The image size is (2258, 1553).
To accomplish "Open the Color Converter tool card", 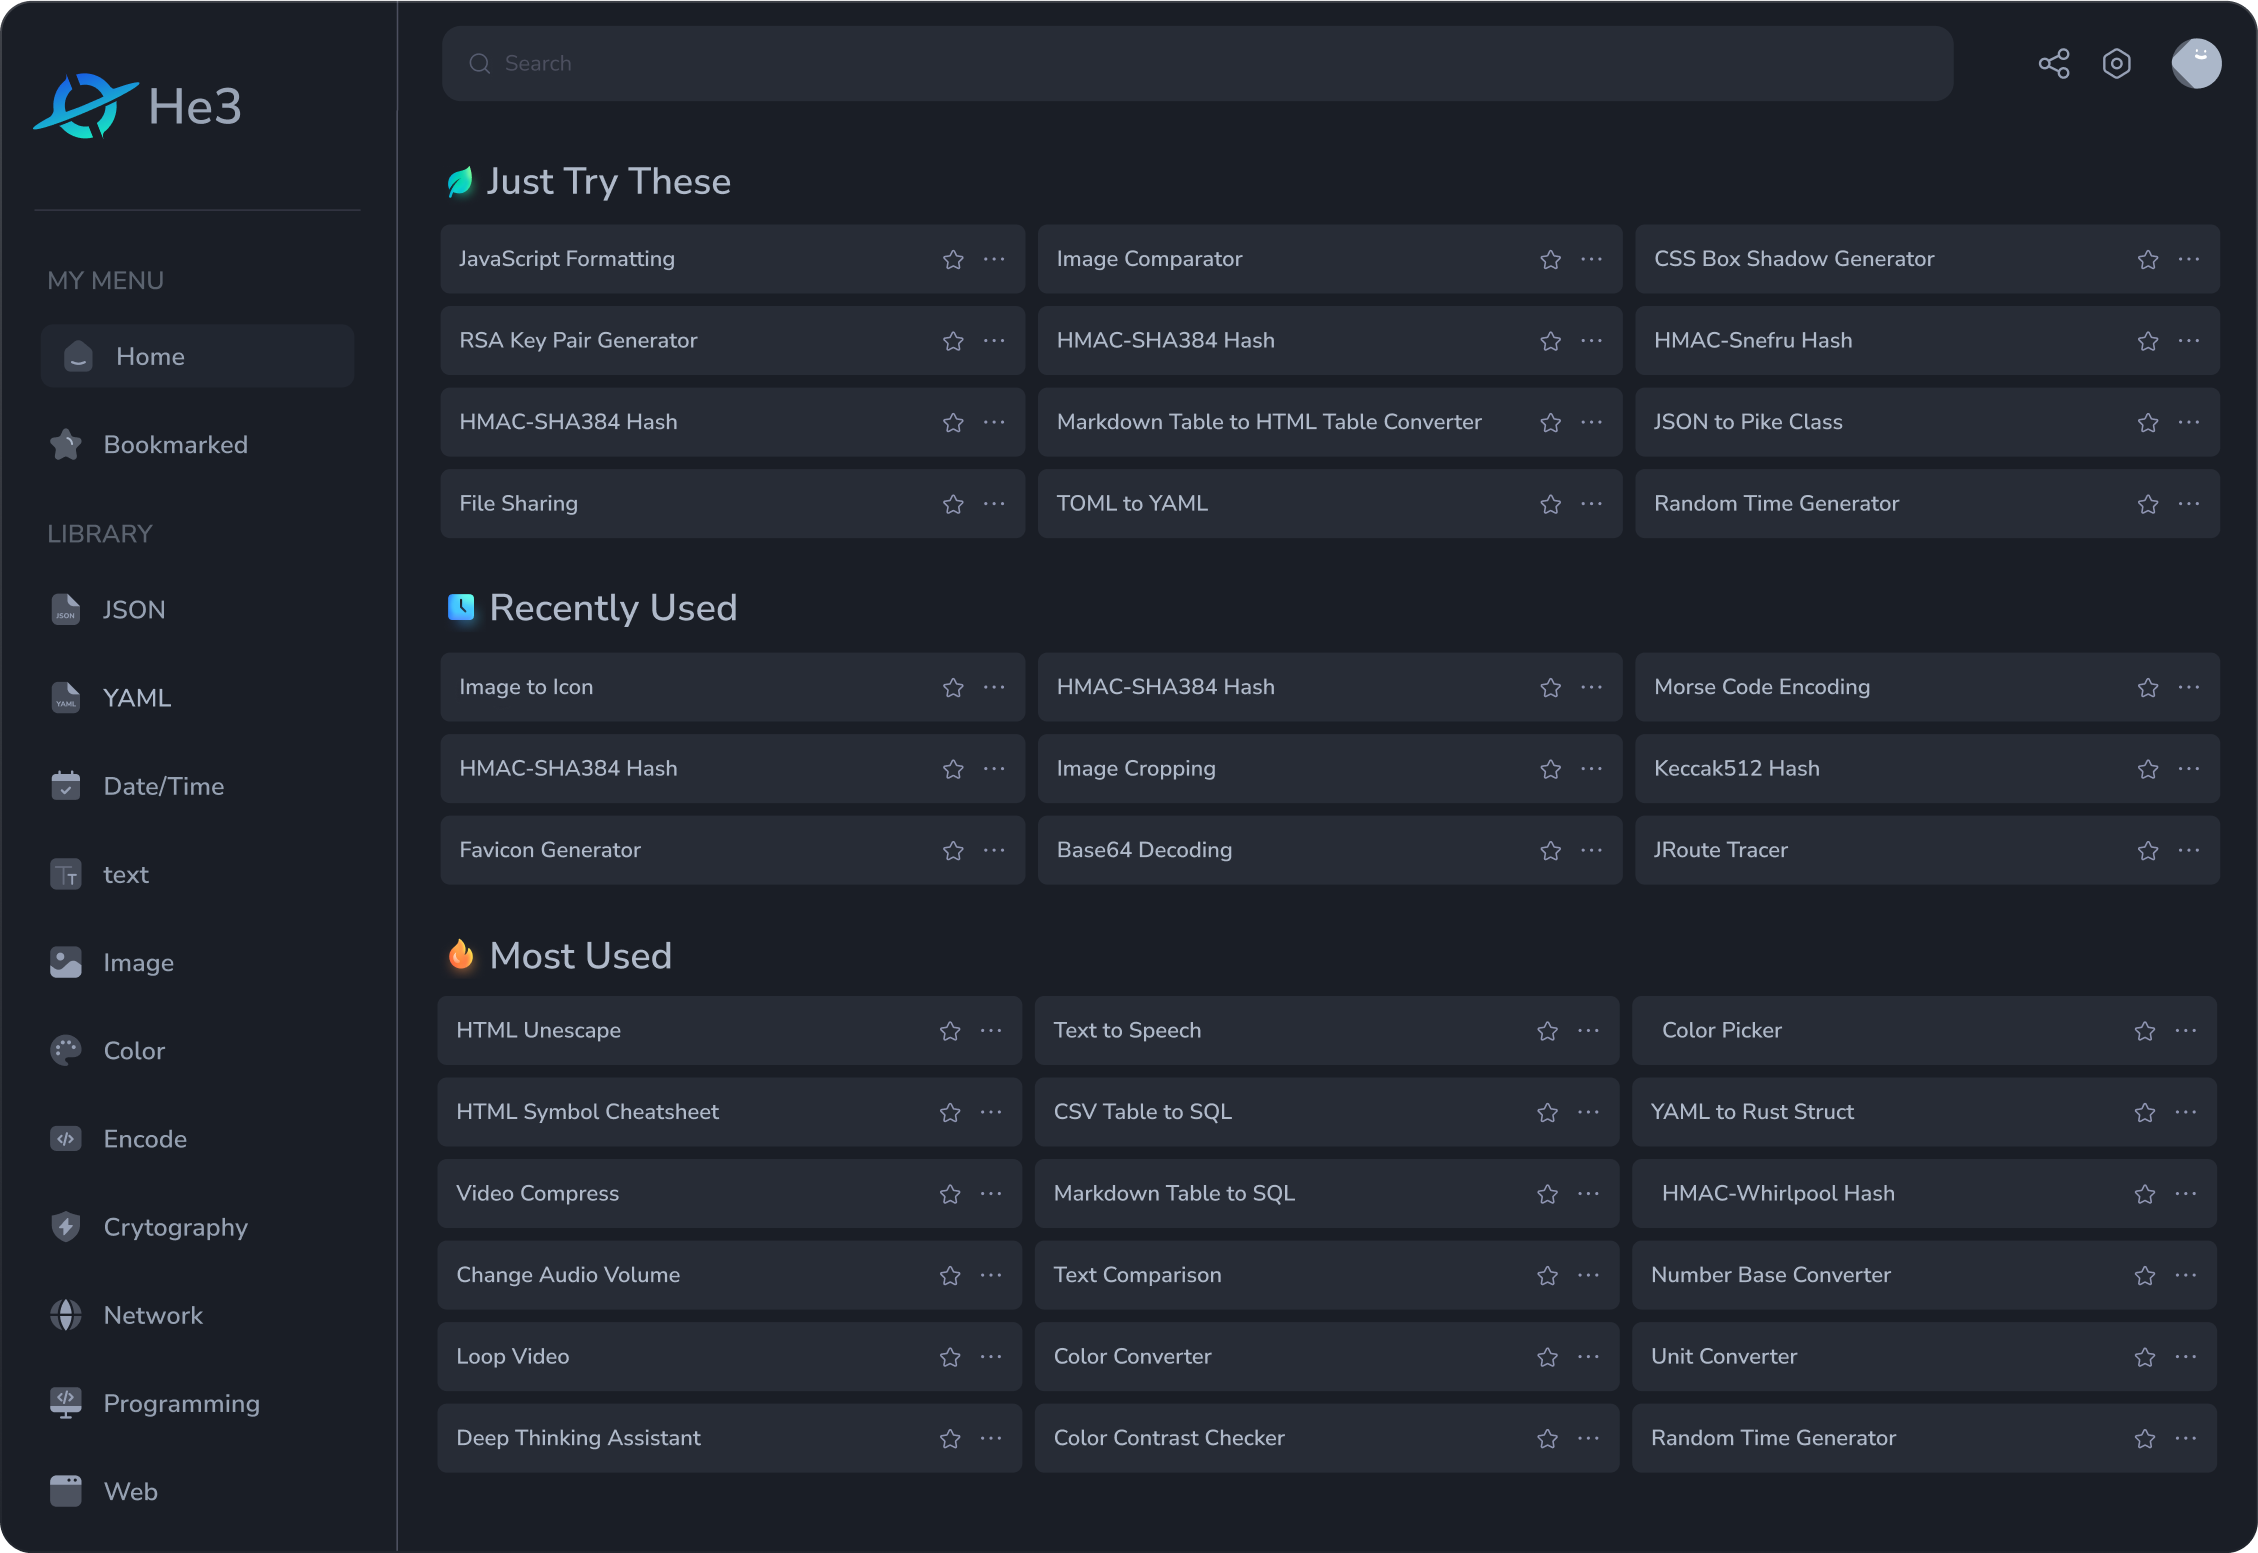I will 1132,1357.
